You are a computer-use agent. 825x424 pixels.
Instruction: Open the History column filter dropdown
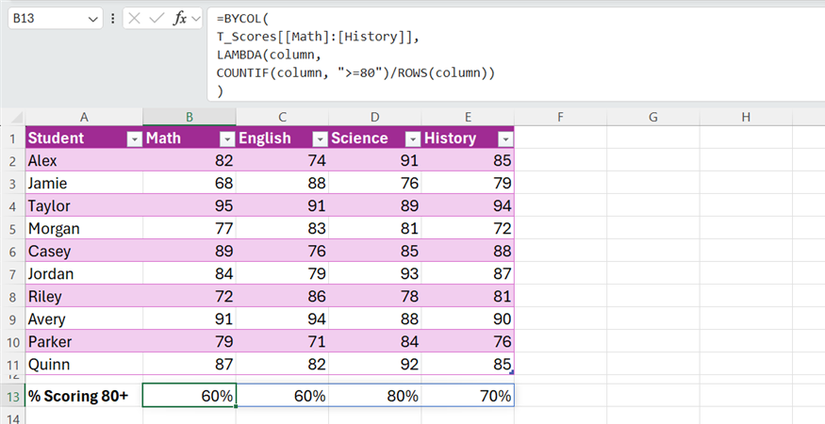506,139
